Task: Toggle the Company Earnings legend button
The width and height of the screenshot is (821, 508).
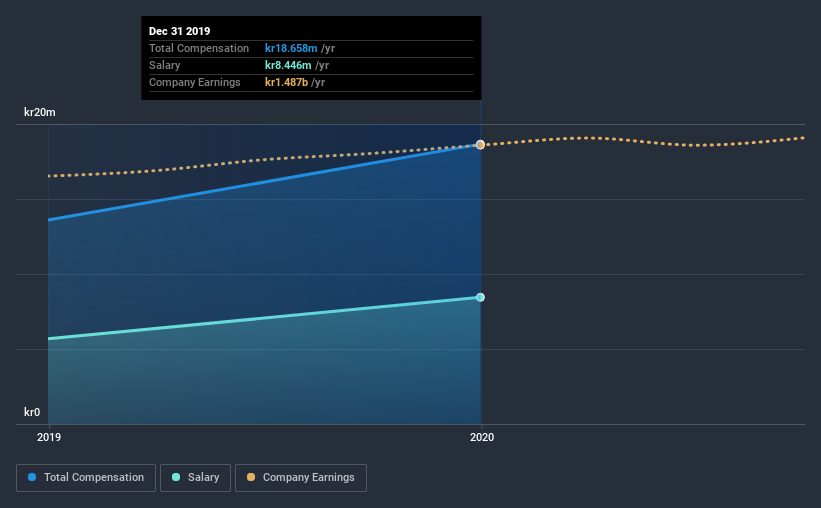Action: (301, 478)
